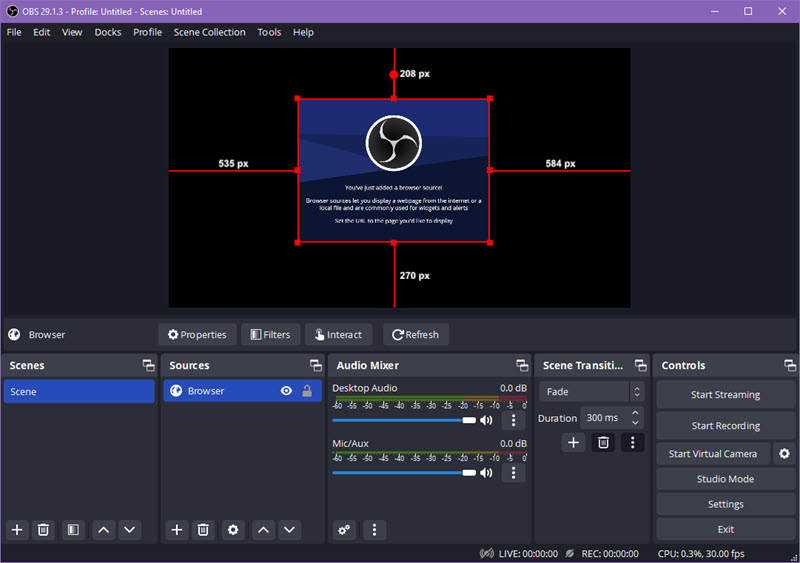Click Start Virtual Camera
Screen dimensions: 800x563
coord(713,454)
